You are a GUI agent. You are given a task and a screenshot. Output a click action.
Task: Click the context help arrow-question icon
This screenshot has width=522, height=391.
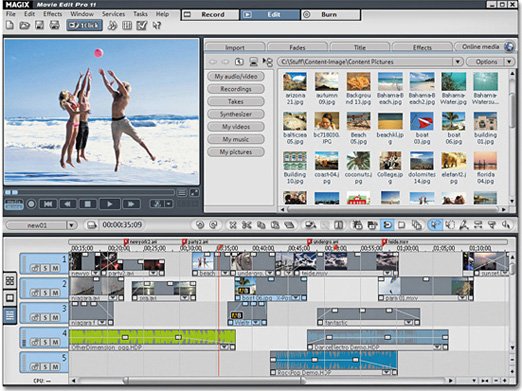pyautogui.click(x=157, y=25)
